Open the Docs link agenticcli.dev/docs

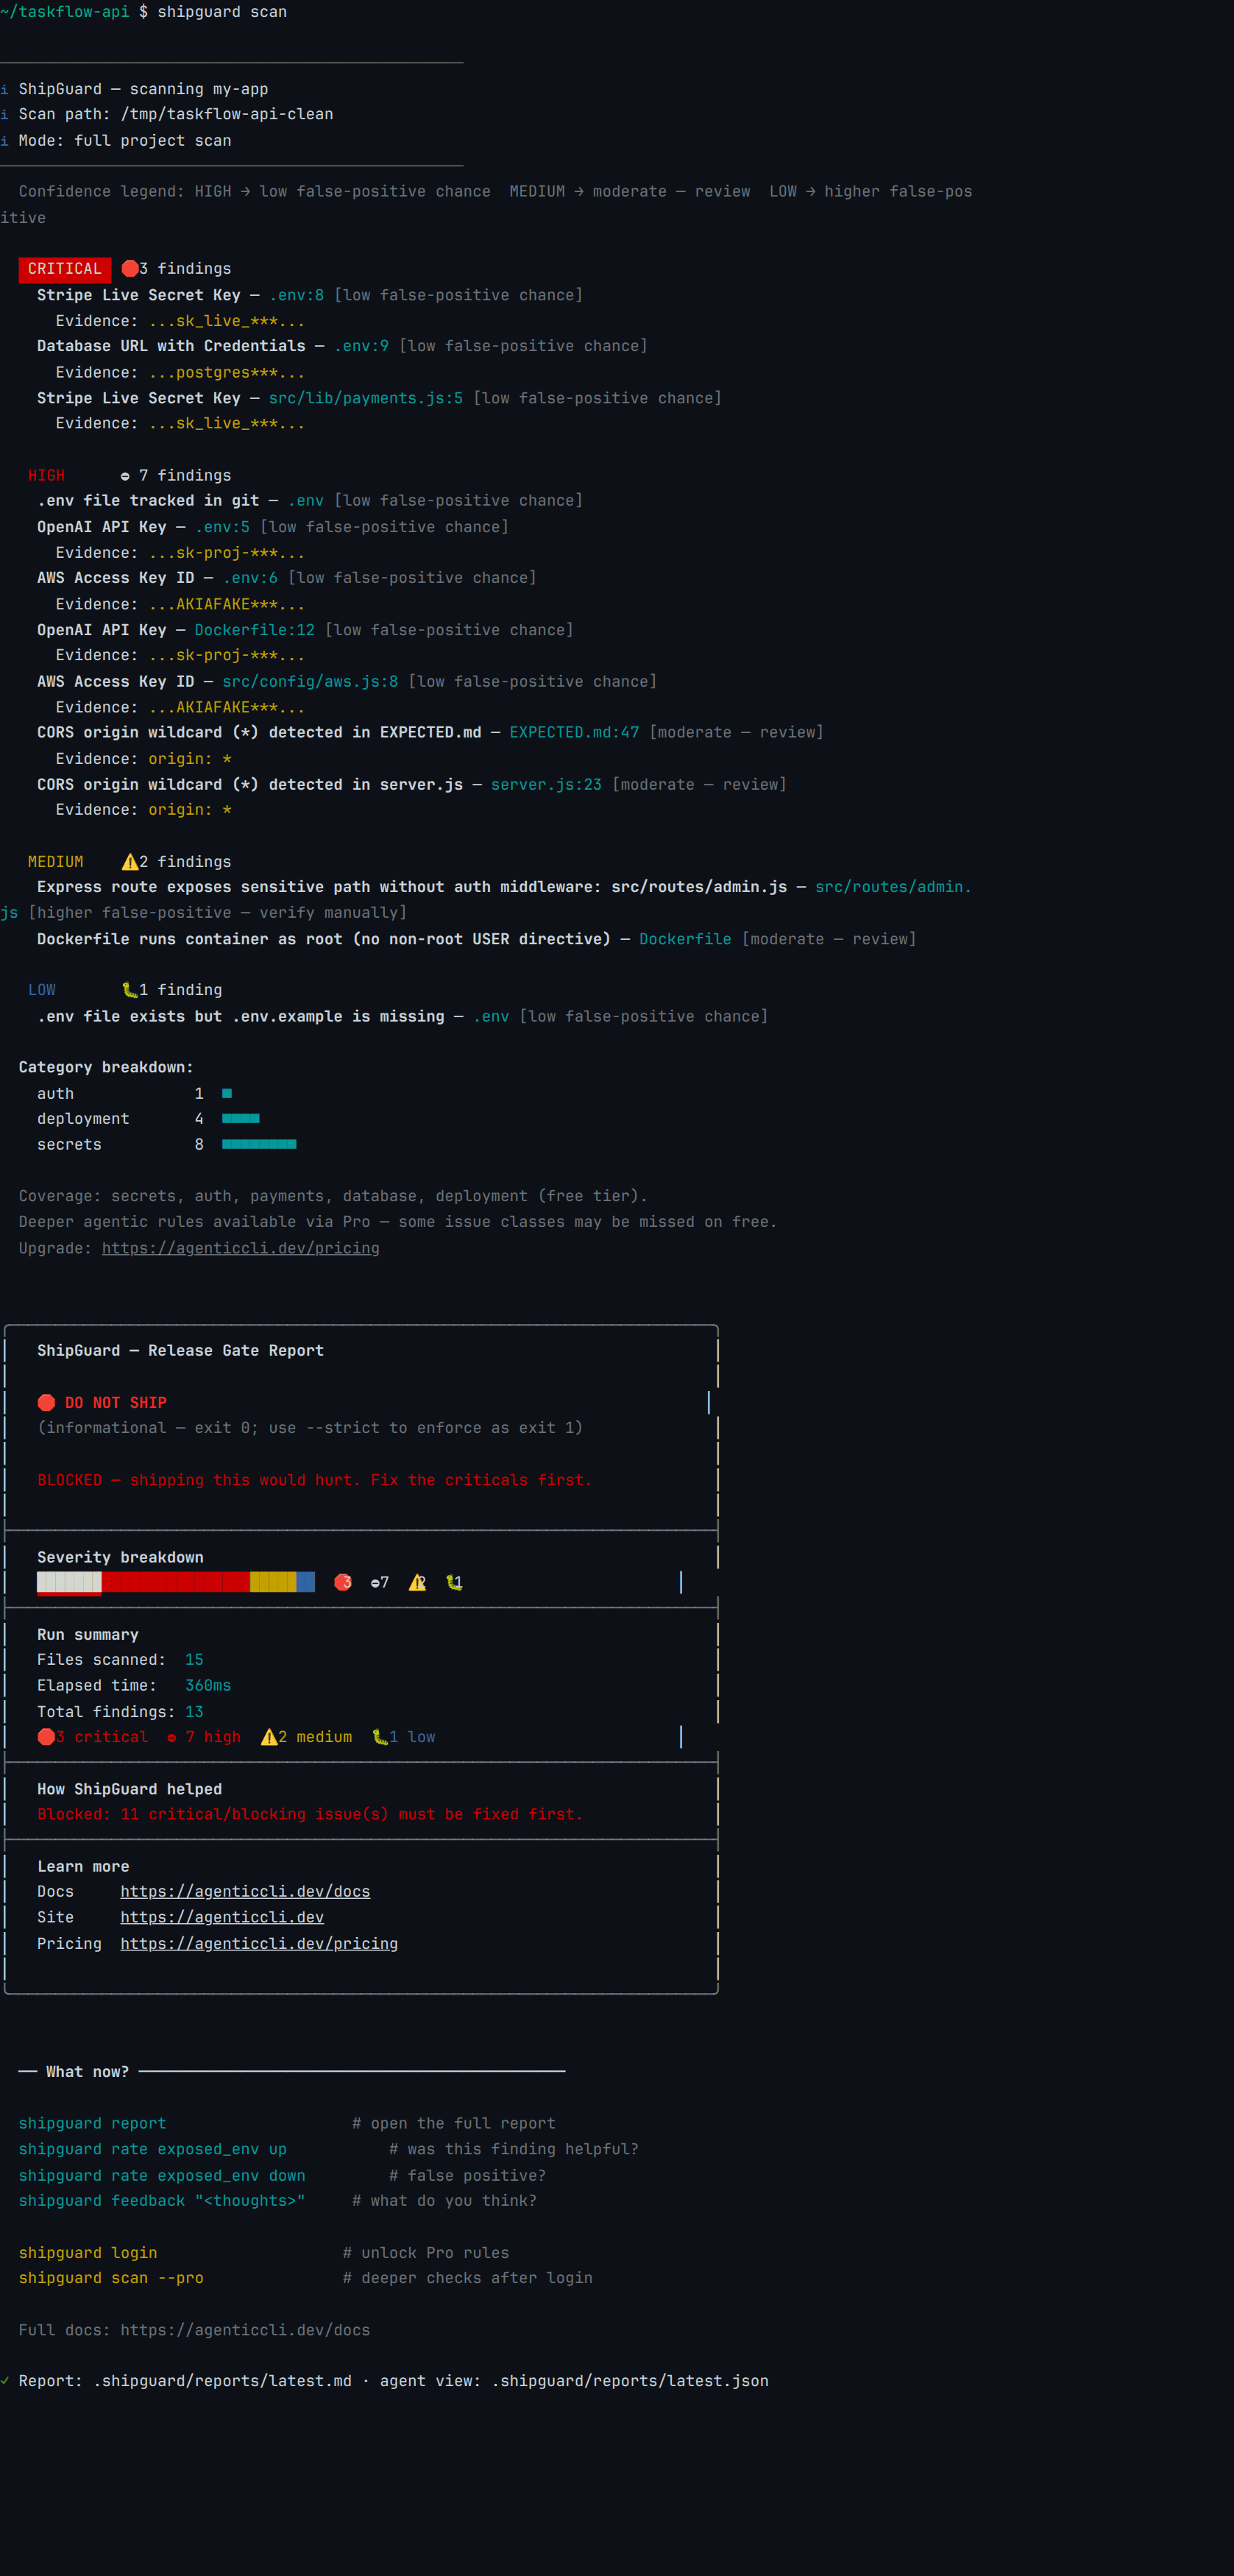pyautogui.click(x=245, y=1891)
